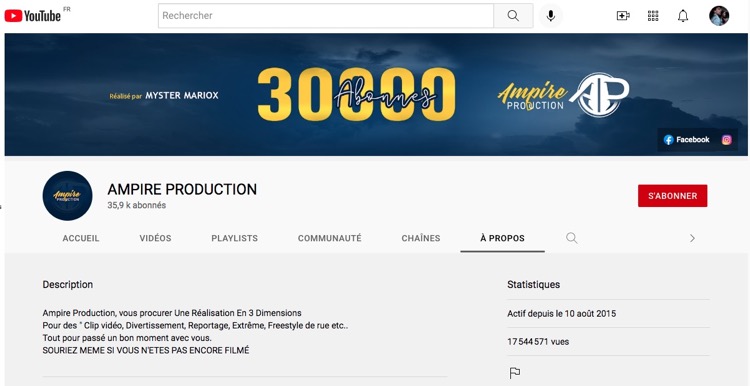Image resolution: width=750 pixels, height=386 pixels.
Task: Click the '17 544 571 vues' statistic
Action: click(x=538, y=342)
